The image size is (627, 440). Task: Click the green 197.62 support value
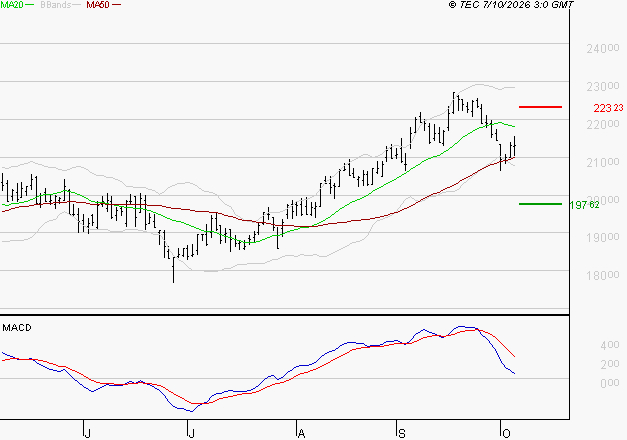click(584, 205)
